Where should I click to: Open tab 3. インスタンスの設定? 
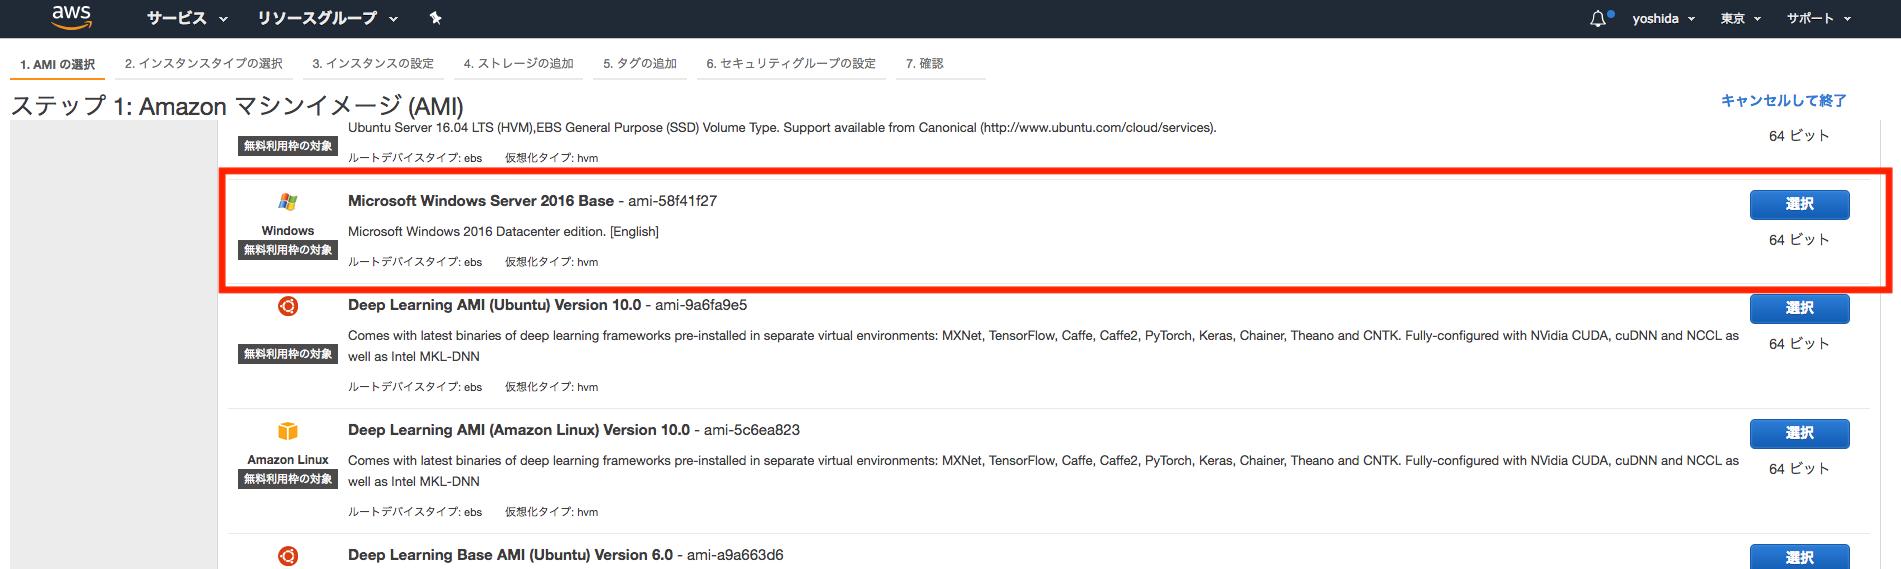pos(373,64)
